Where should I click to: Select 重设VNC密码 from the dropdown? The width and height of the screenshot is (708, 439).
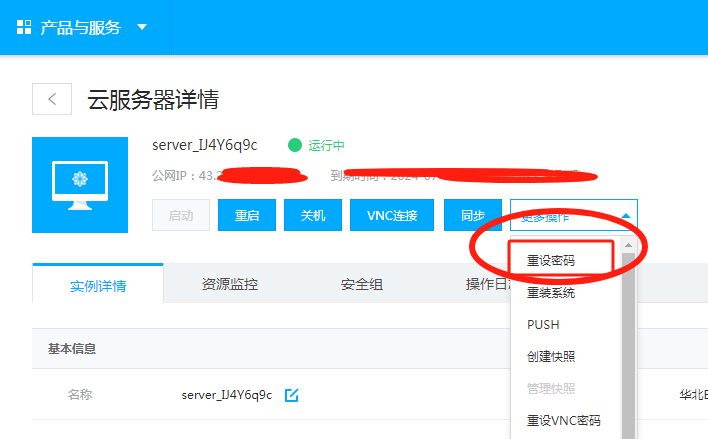coord(563,420)
